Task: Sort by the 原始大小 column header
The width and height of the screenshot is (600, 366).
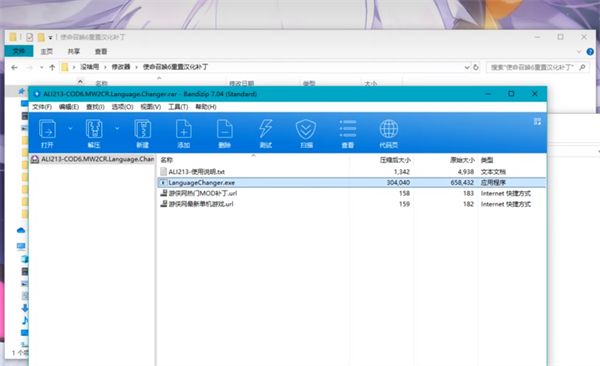Action: click(x=462, y=160)
